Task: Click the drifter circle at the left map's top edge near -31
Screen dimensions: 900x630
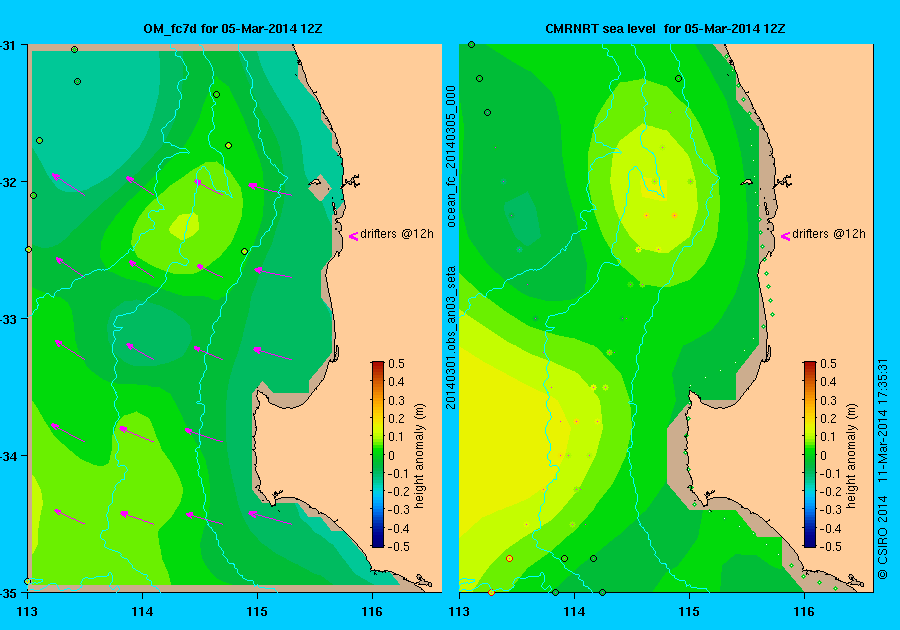Action: point(74,49)
